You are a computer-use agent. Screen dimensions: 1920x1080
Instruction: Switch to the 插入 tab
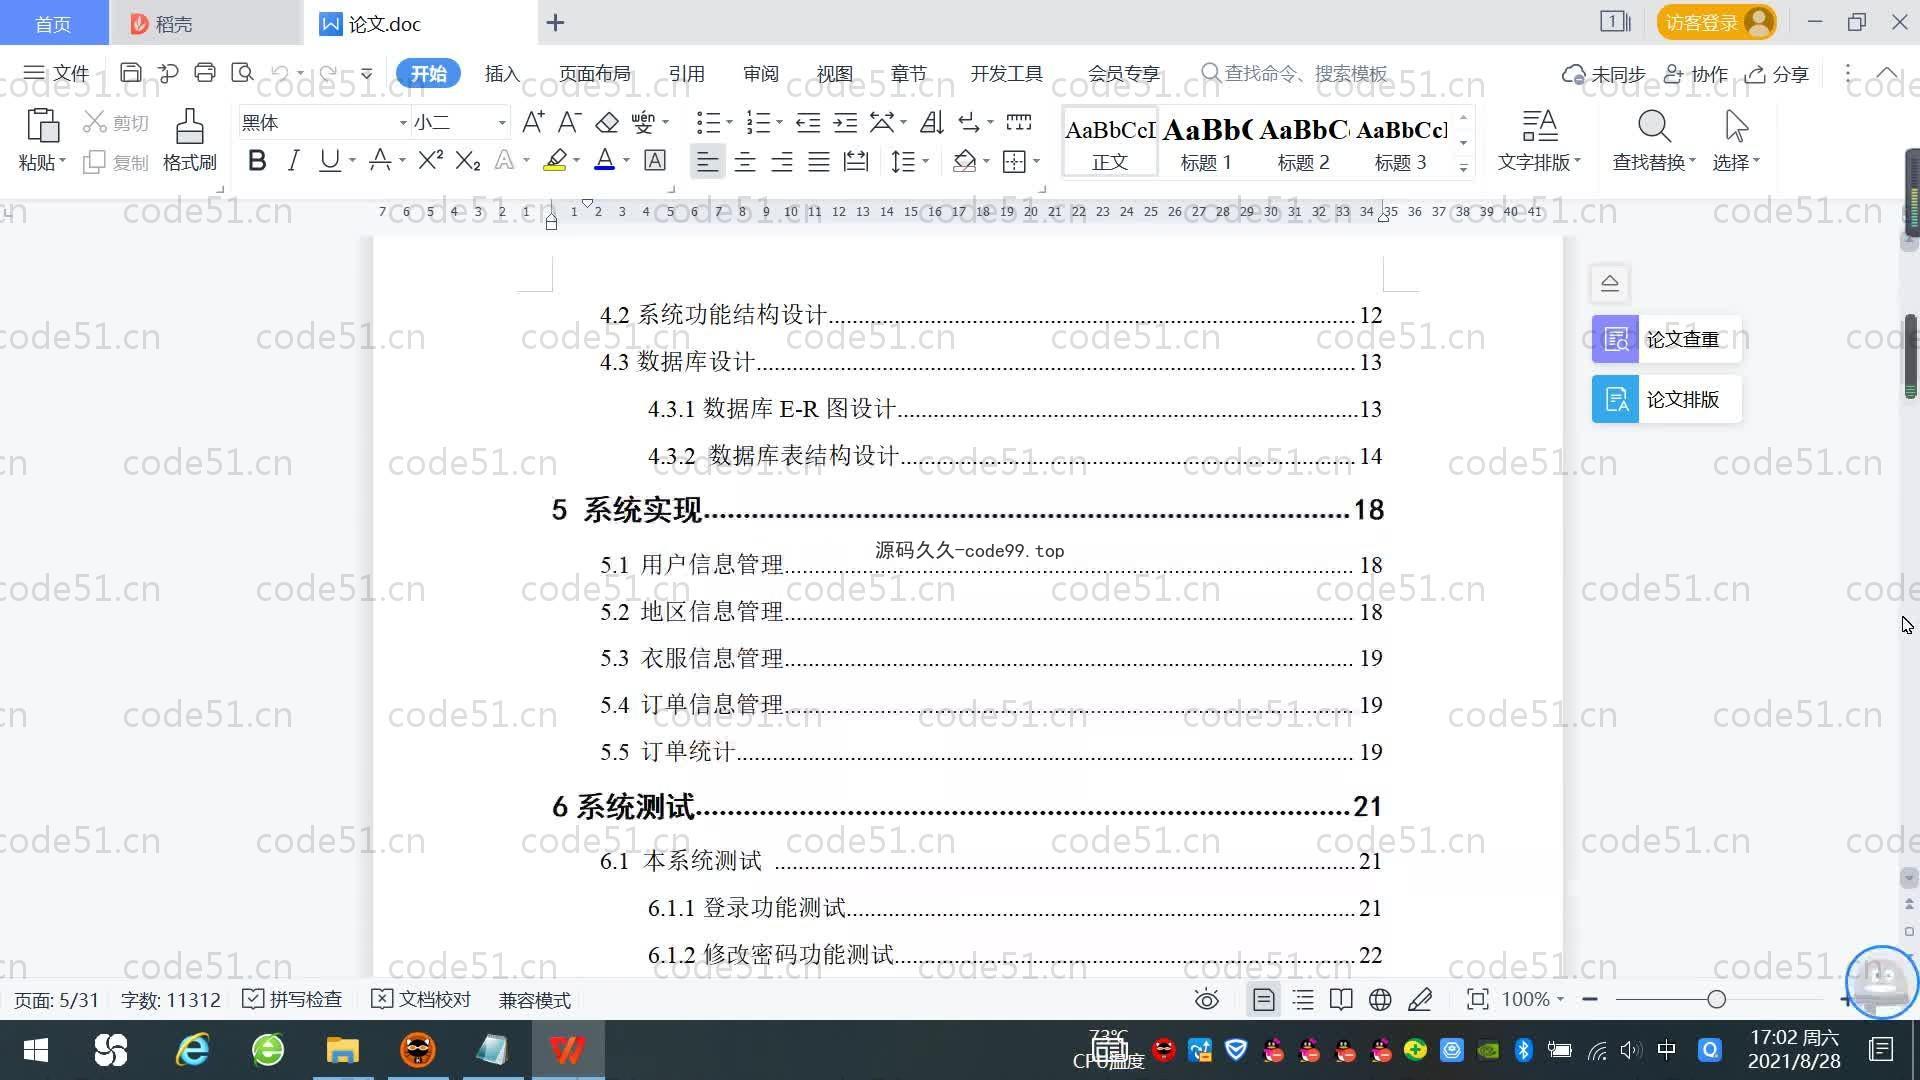[x=502, y=73]
